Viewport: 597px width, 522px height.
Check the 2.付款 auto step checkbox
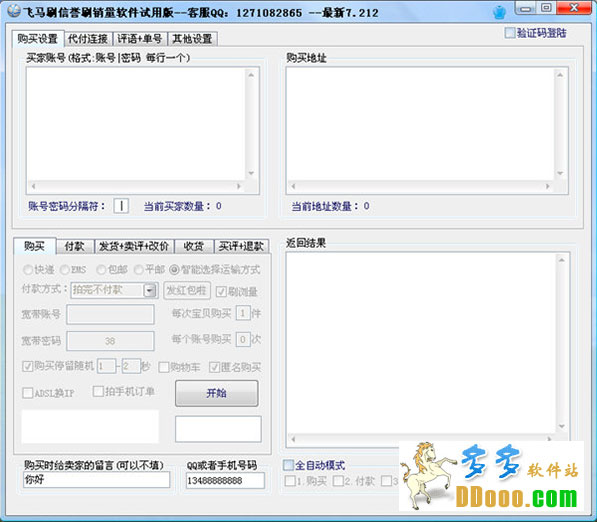tap(338, 481)
